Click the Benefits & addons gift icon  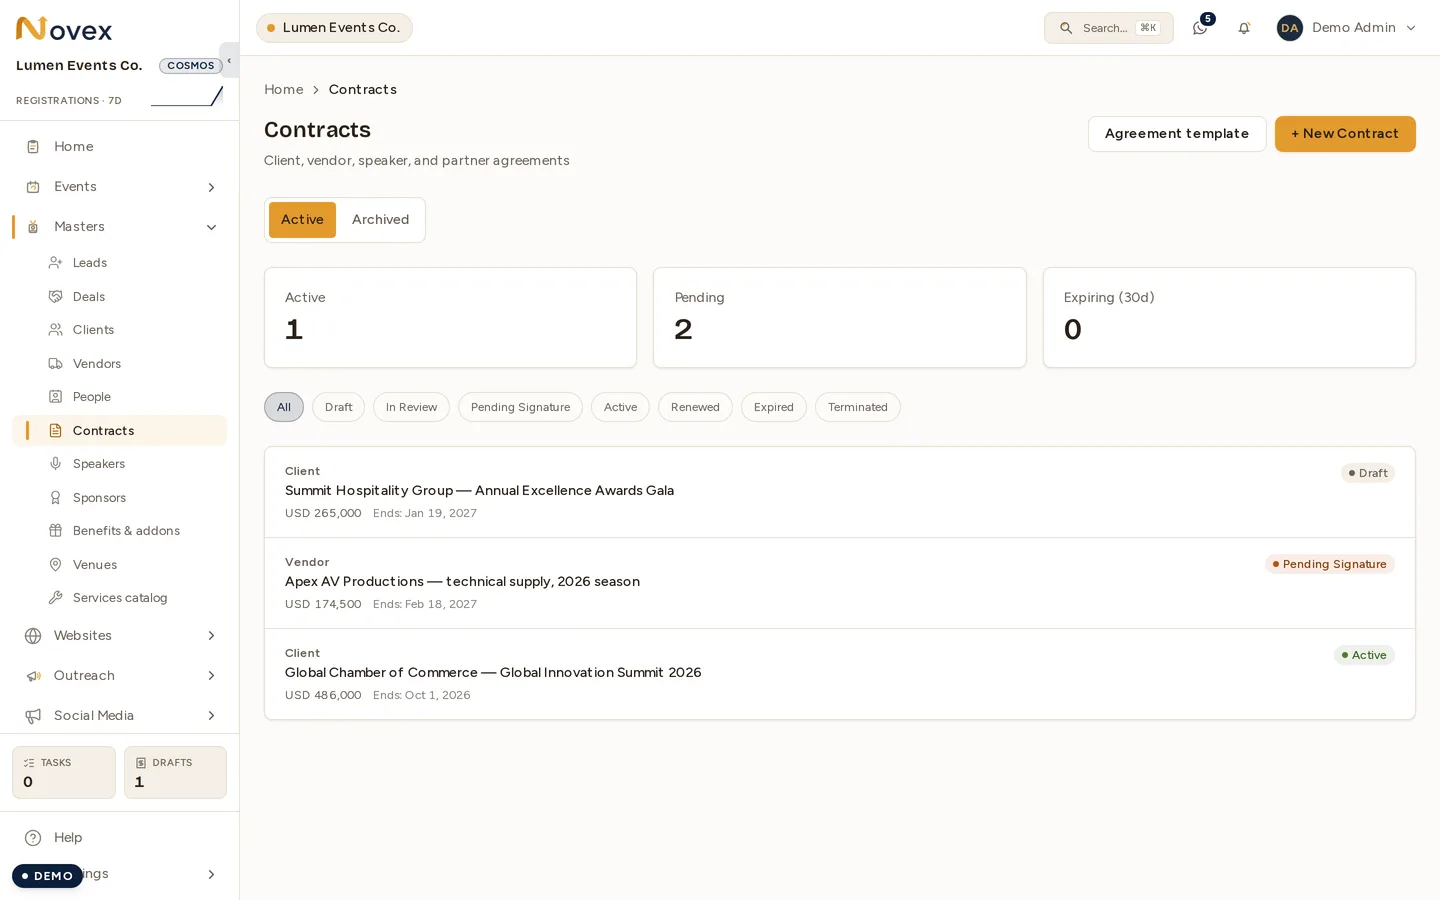56,531
